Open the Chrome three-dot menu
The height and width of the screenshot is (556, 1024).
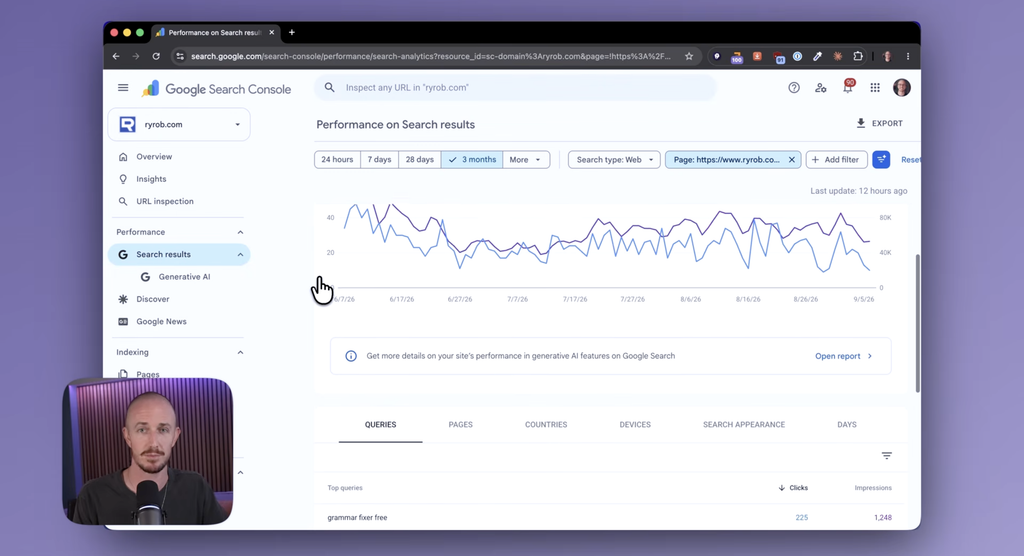pos(908,56)
